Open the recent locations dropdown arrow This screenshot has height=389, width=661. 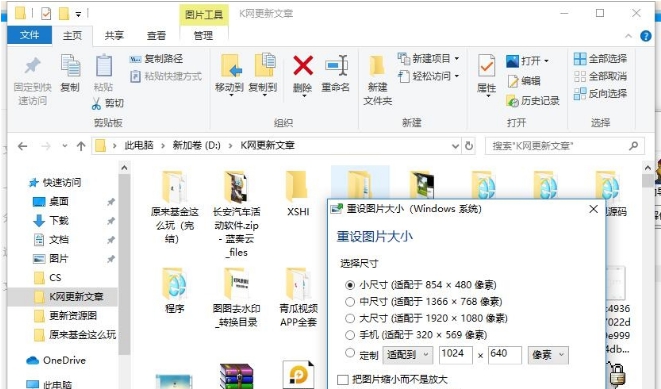(x=64, y=146)
